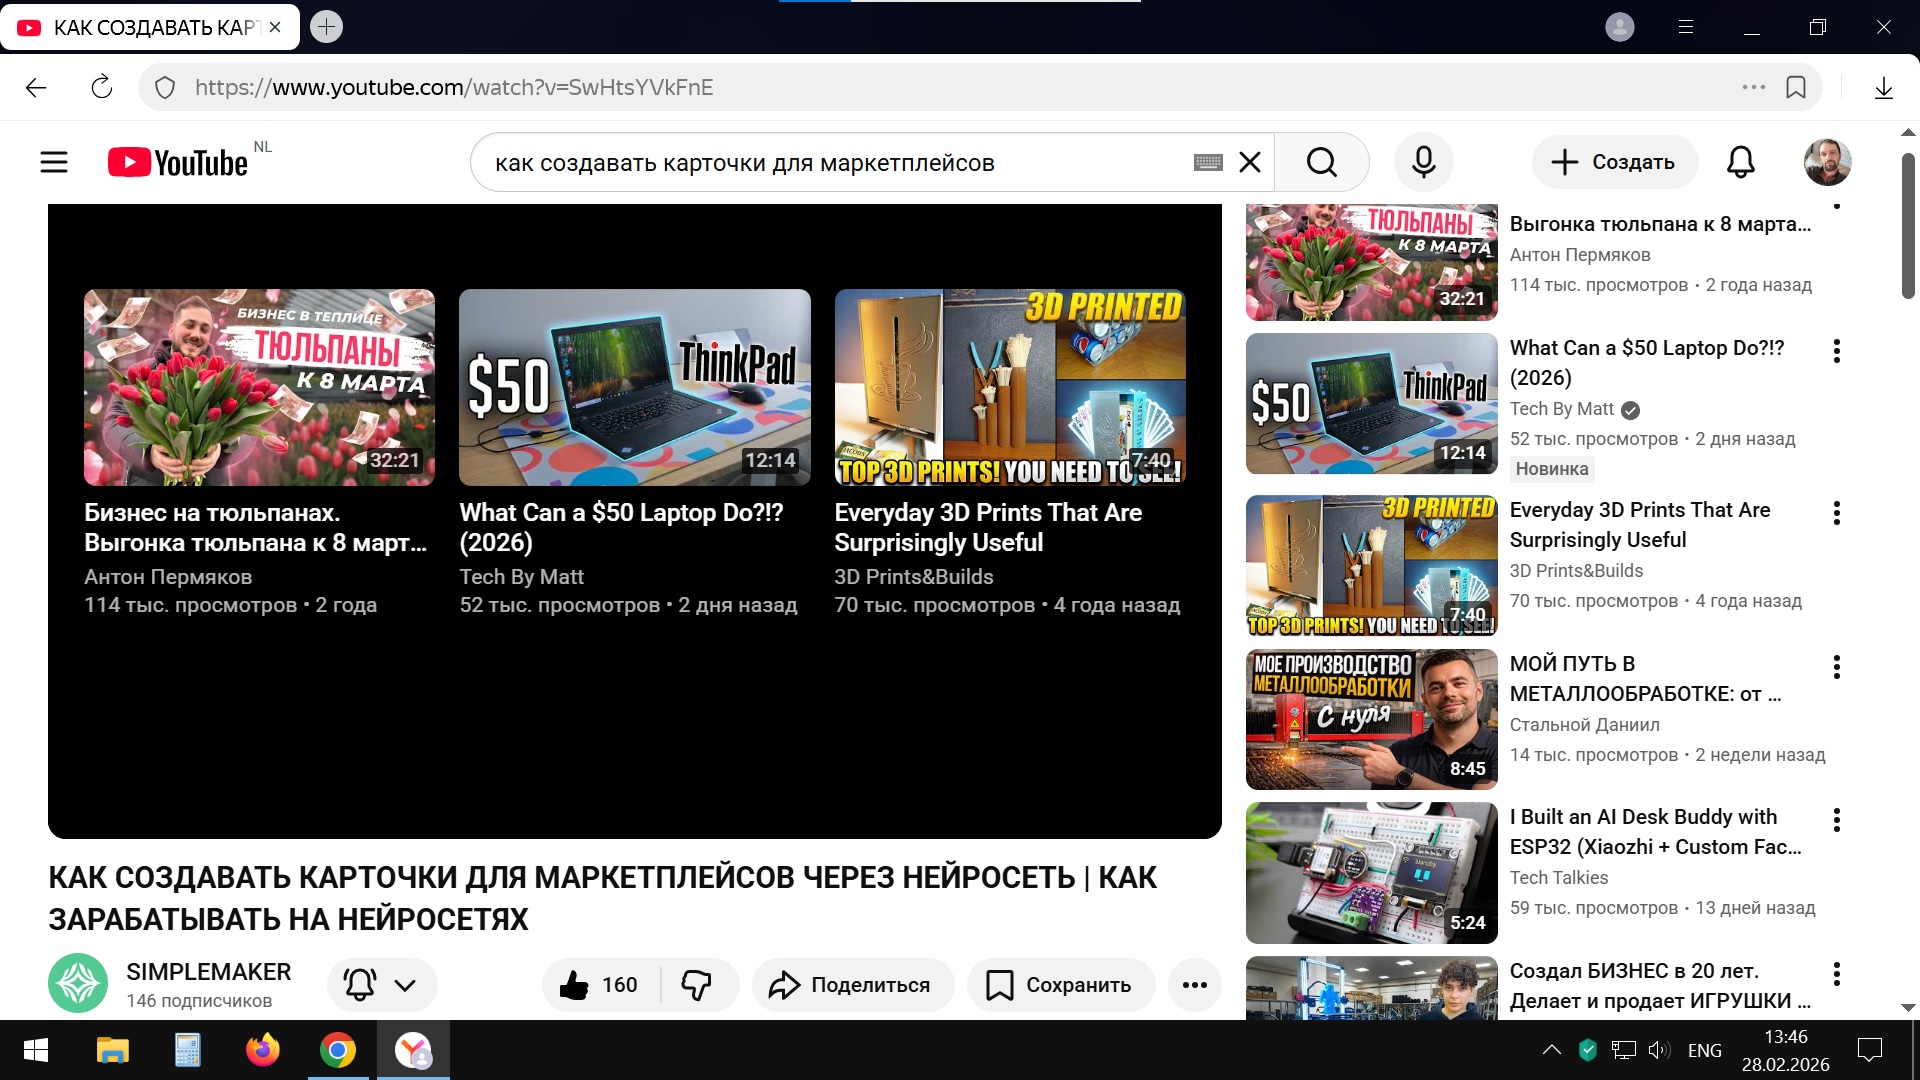This screenshot has width=1920, height=1080.
Task: Bookmark the page via the address bar icon
Action: point(1796,88)
